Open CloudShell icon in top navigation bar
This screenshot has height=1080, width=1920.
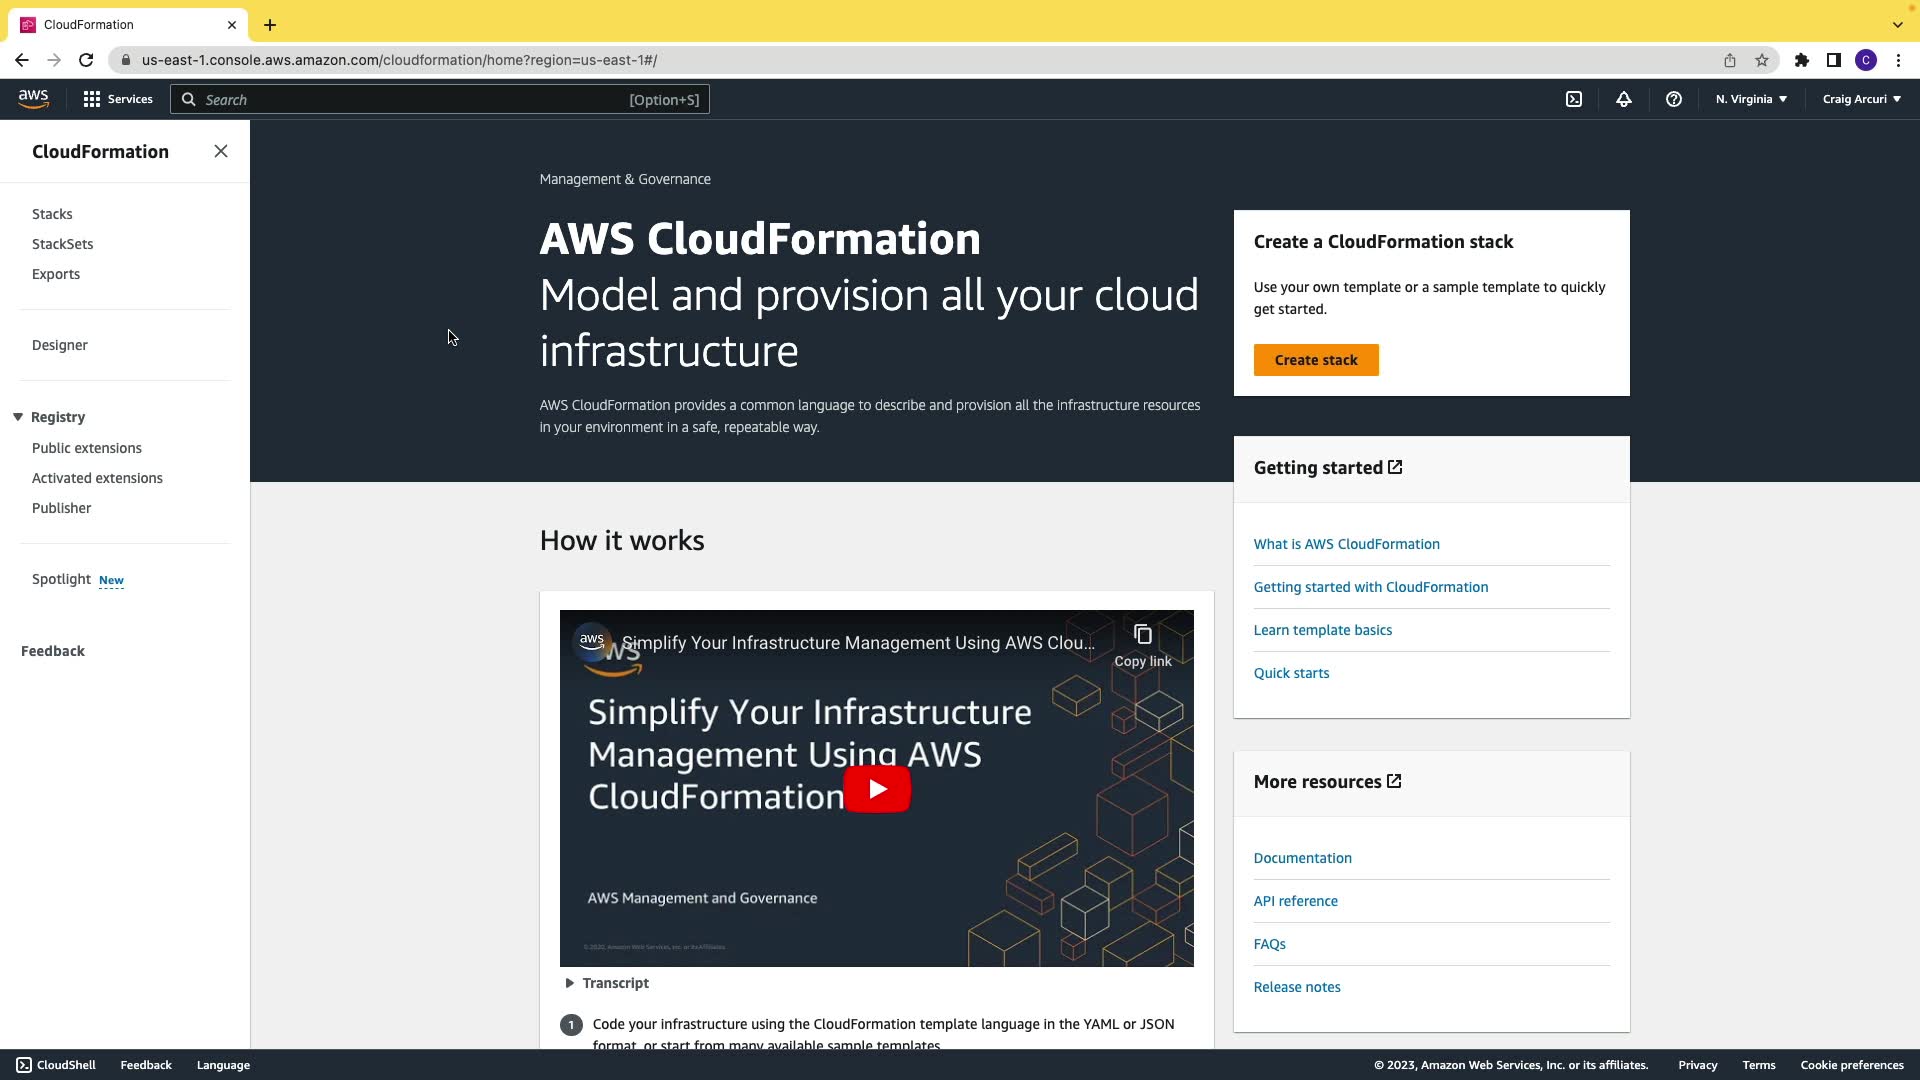[x=1574, y=99]
